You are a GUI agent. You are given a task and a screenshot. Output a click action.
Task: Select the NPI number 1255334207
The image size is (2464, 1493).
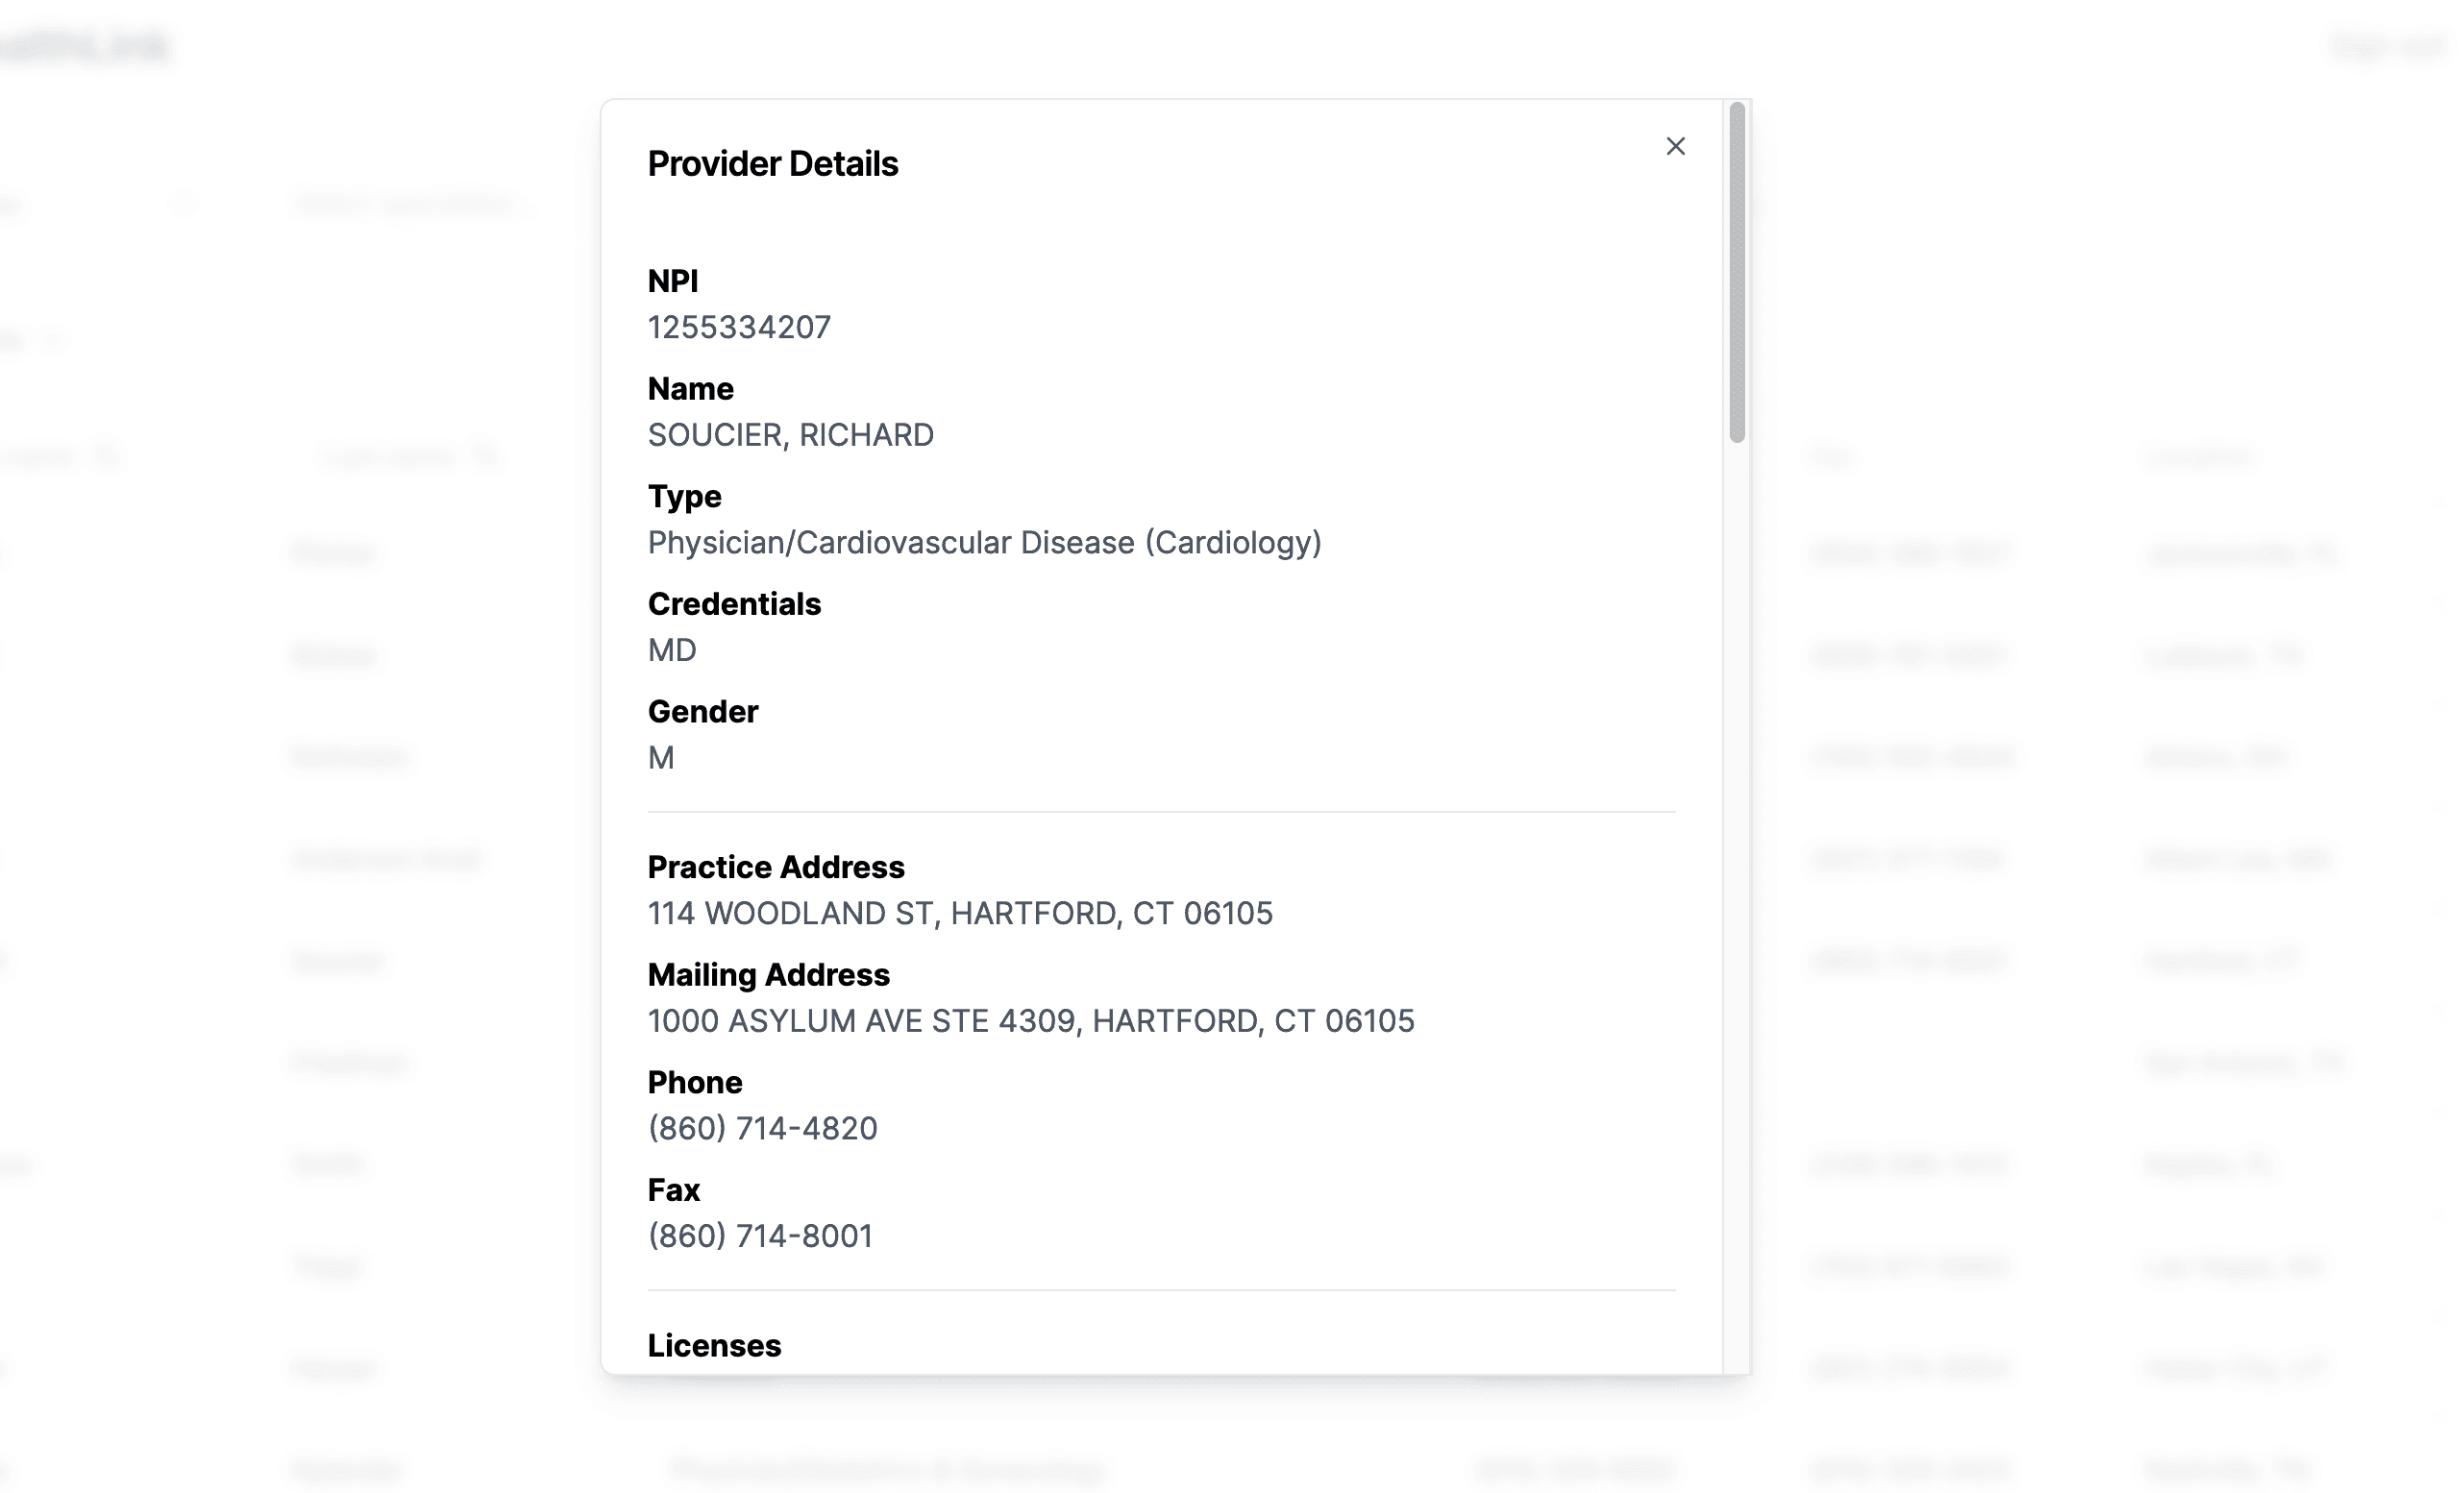point(739,327)
